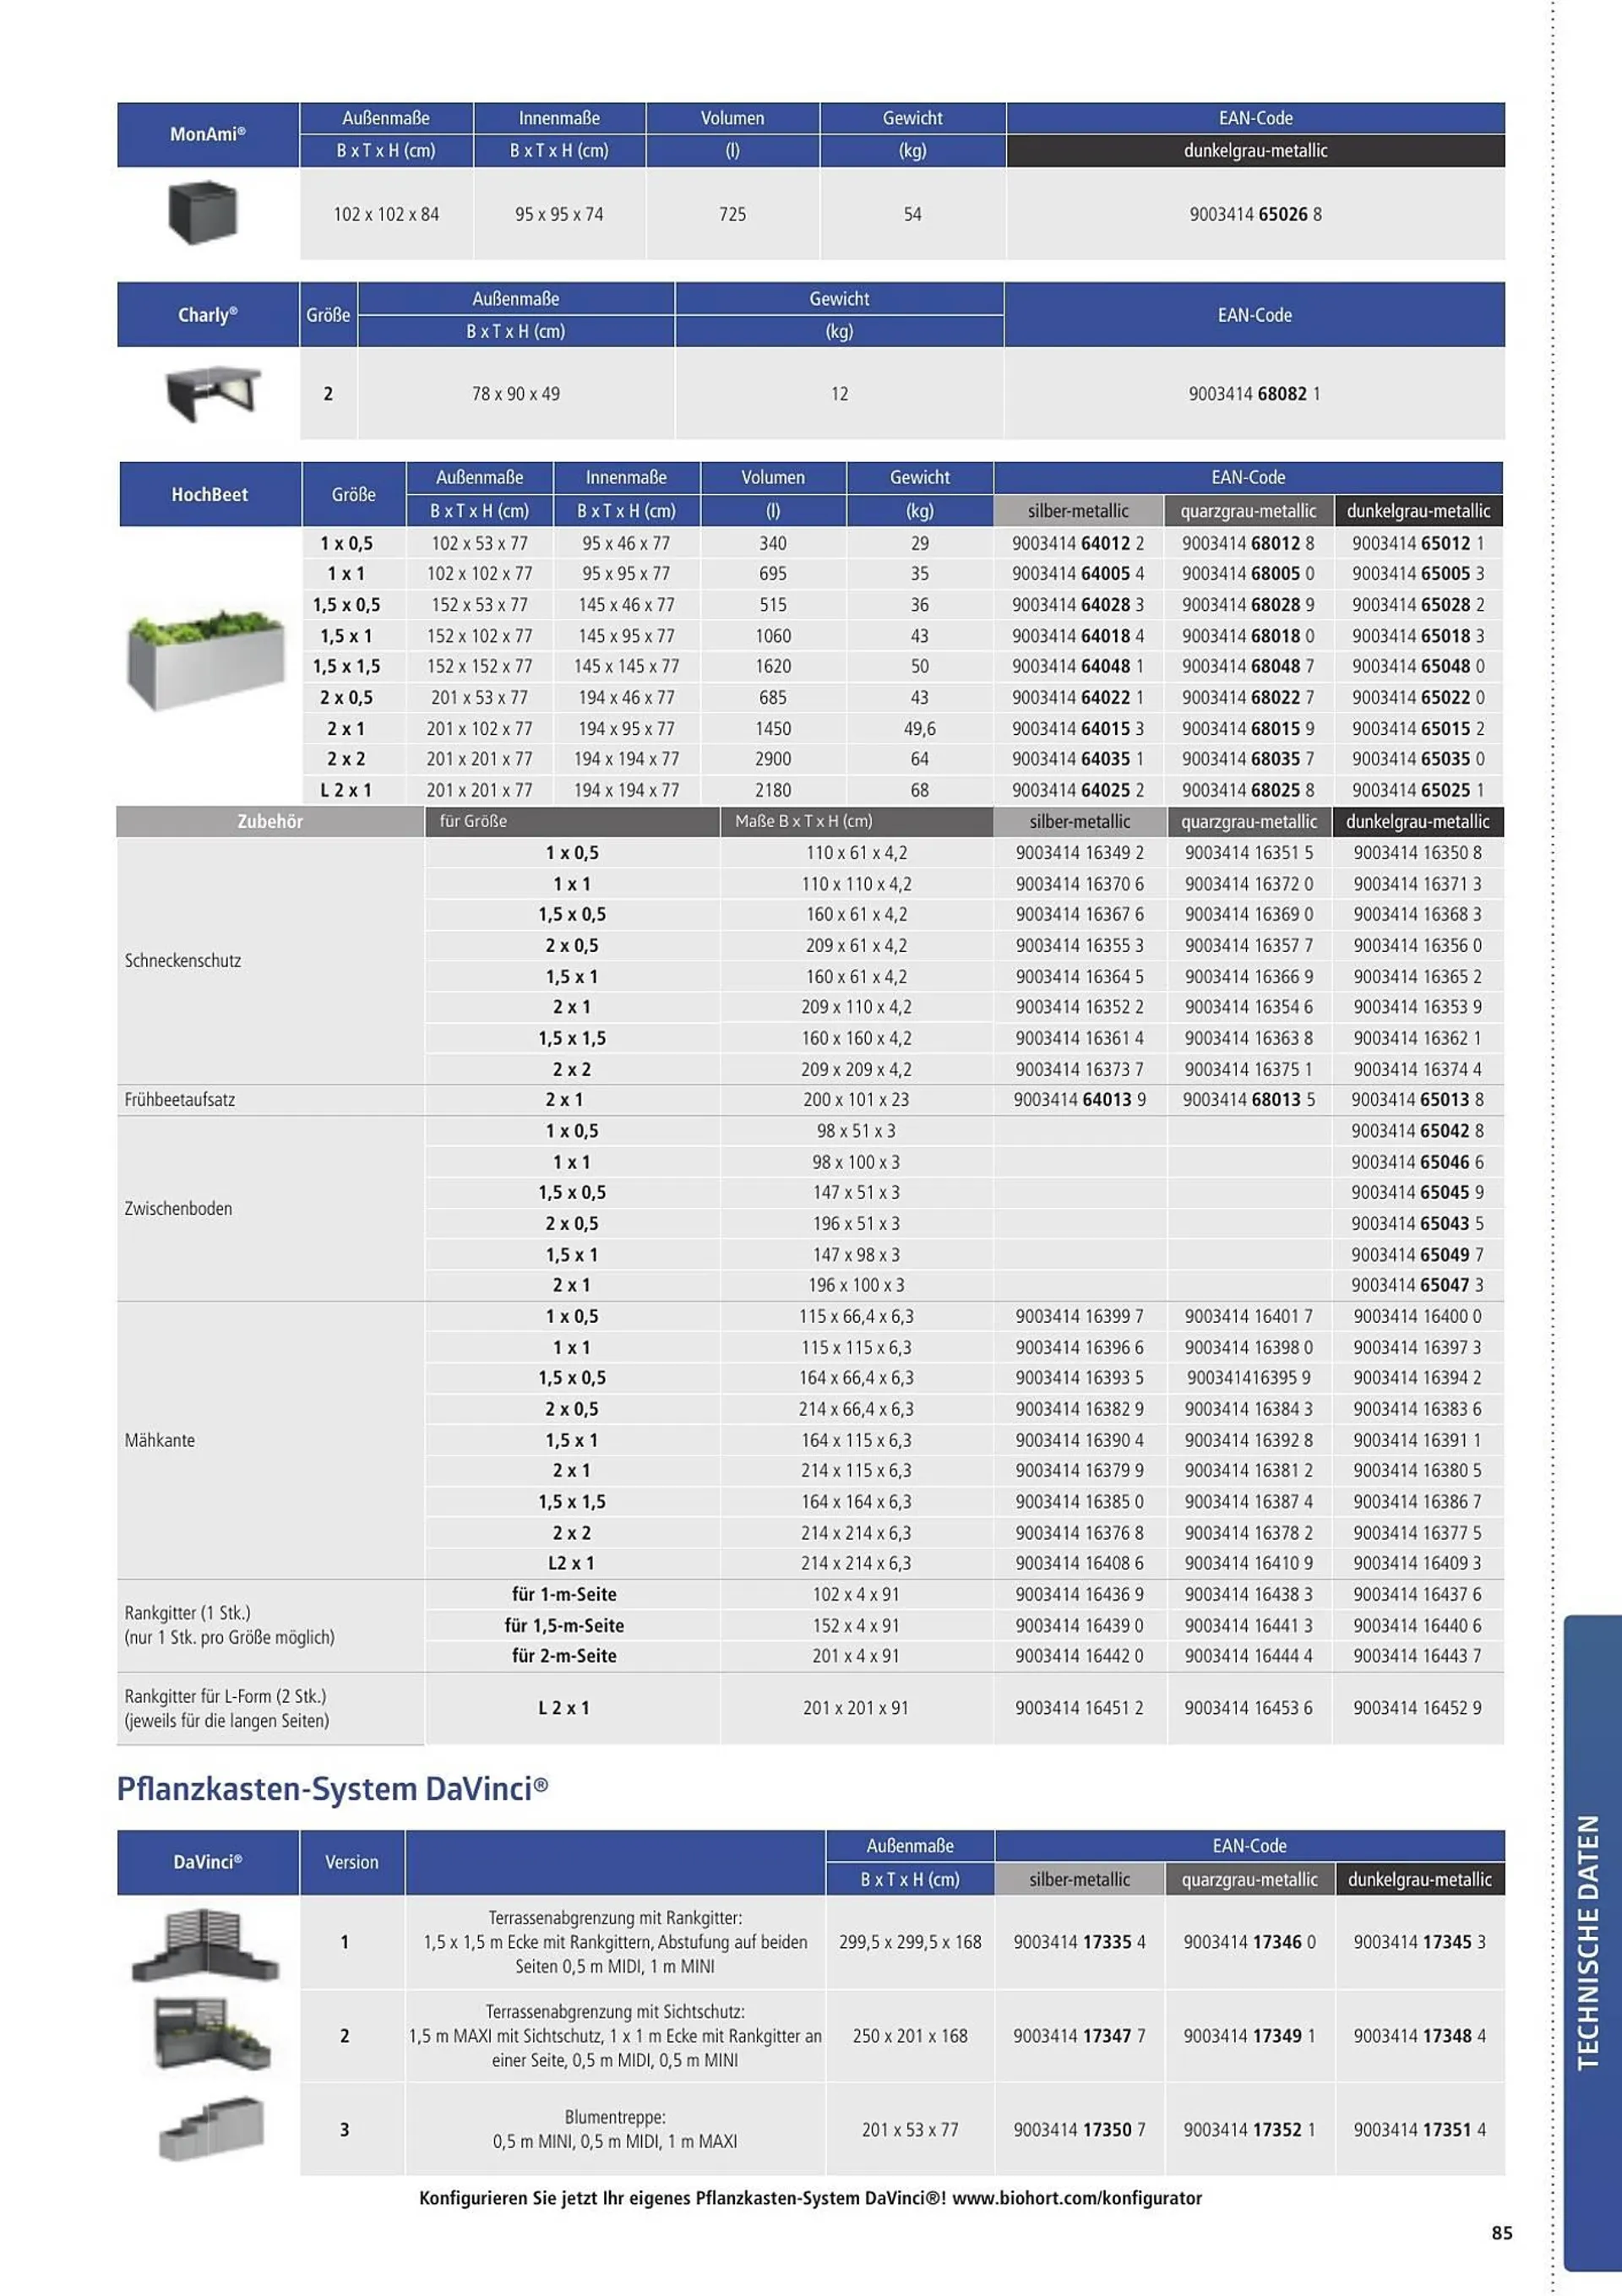
Task: Select HochBeet EAN 9003414 64012 2
Action: pos(1078,543)
